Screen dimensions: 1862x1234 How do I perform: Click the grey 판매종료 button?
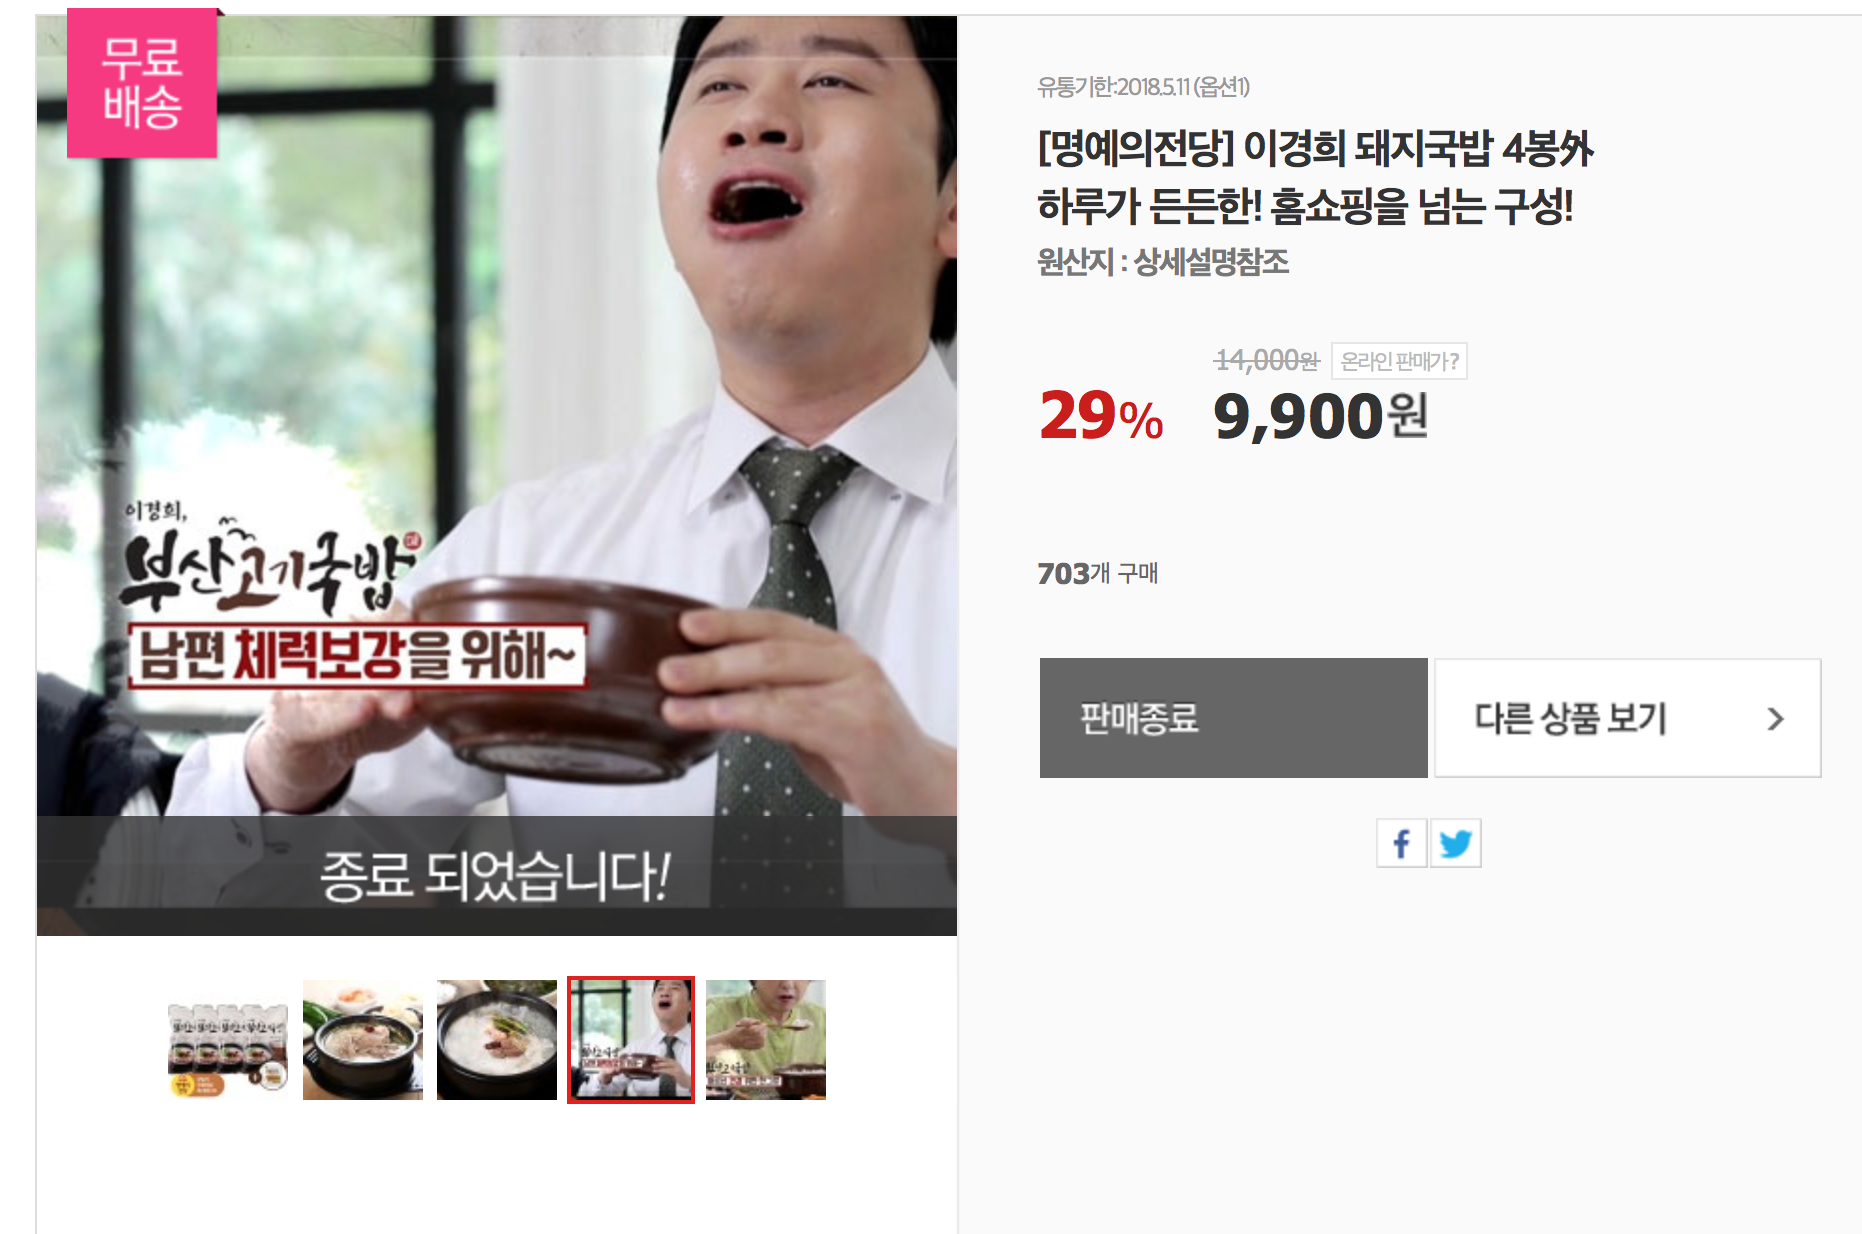click(x=1233, y=718)
